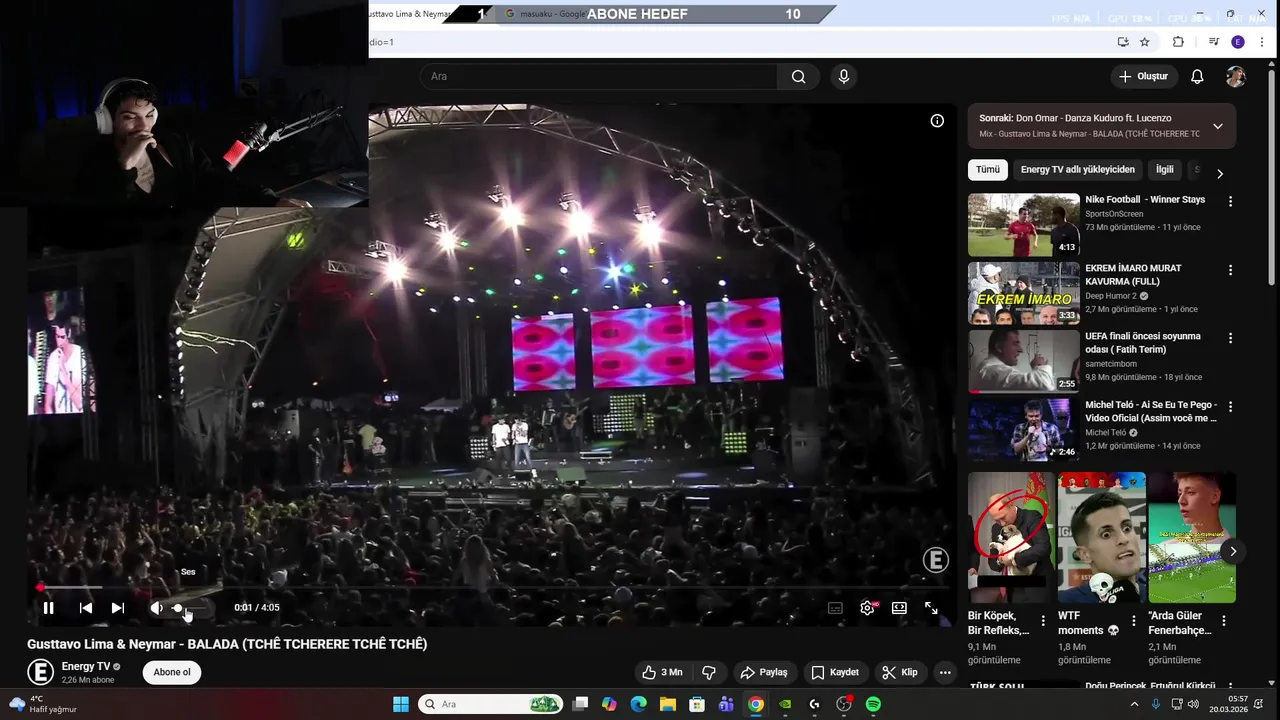Open more options for Nike Football video
The image size is (1280, 720).
pyautogui.click(x=1230, y=201)
